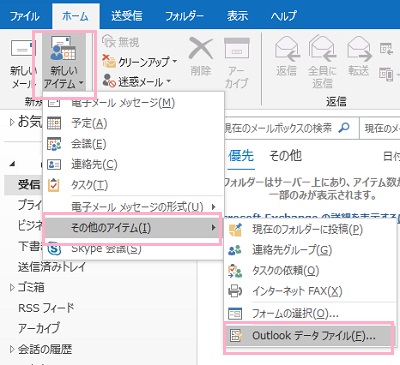
Task: Select Meeting (会議) icon item
Action: click(x=54, y=144)
